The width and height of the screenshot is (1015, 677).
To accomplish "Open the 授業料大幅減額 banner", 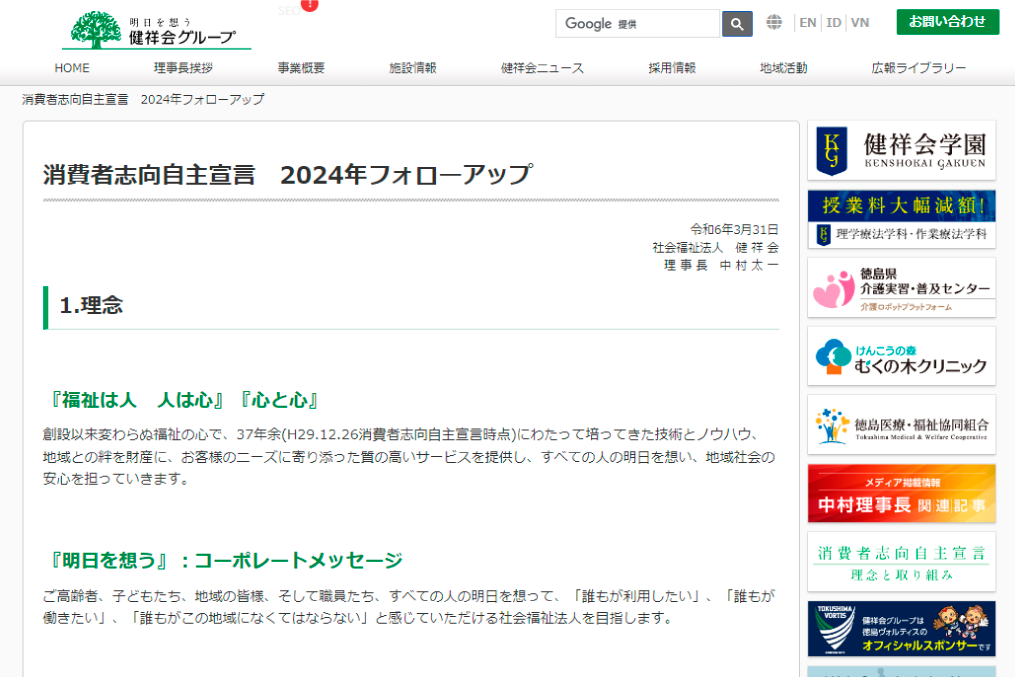I will pyautogui.click(x=901, y=219).
